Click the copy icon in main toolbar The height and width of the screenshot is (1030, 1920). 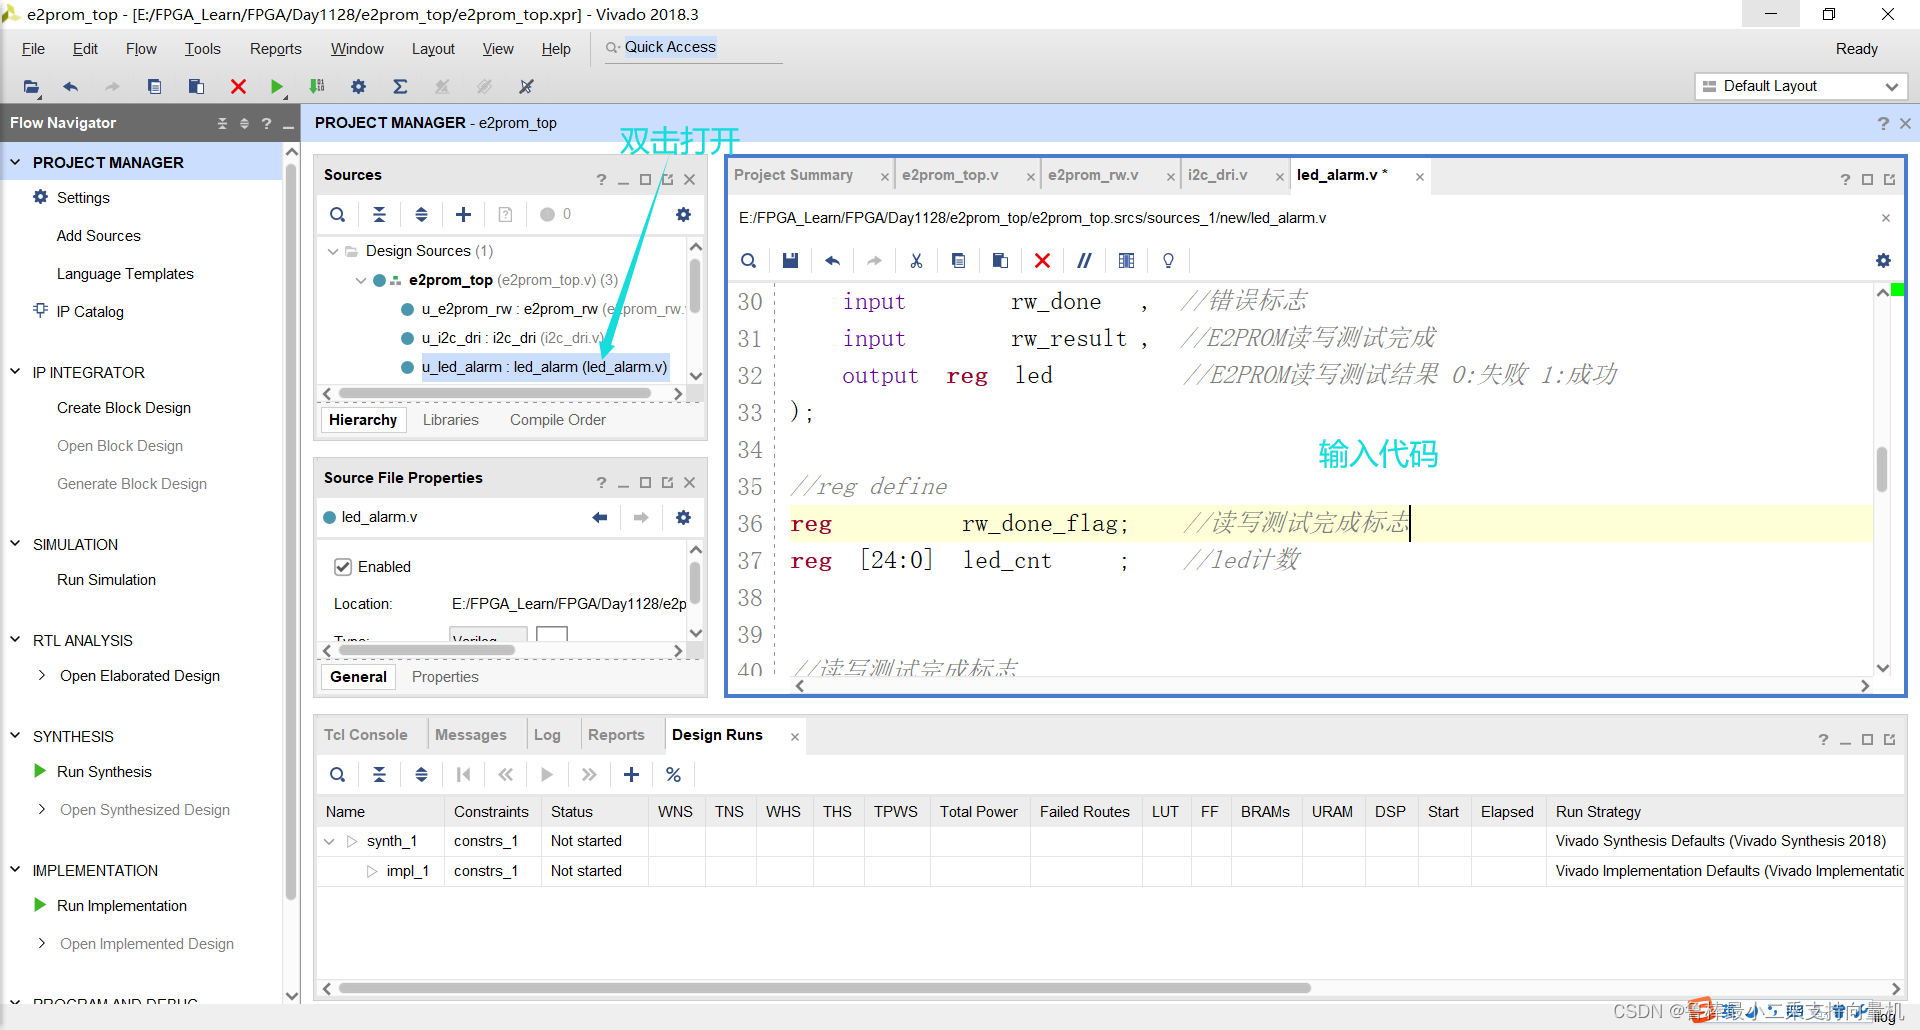[154, 87]
